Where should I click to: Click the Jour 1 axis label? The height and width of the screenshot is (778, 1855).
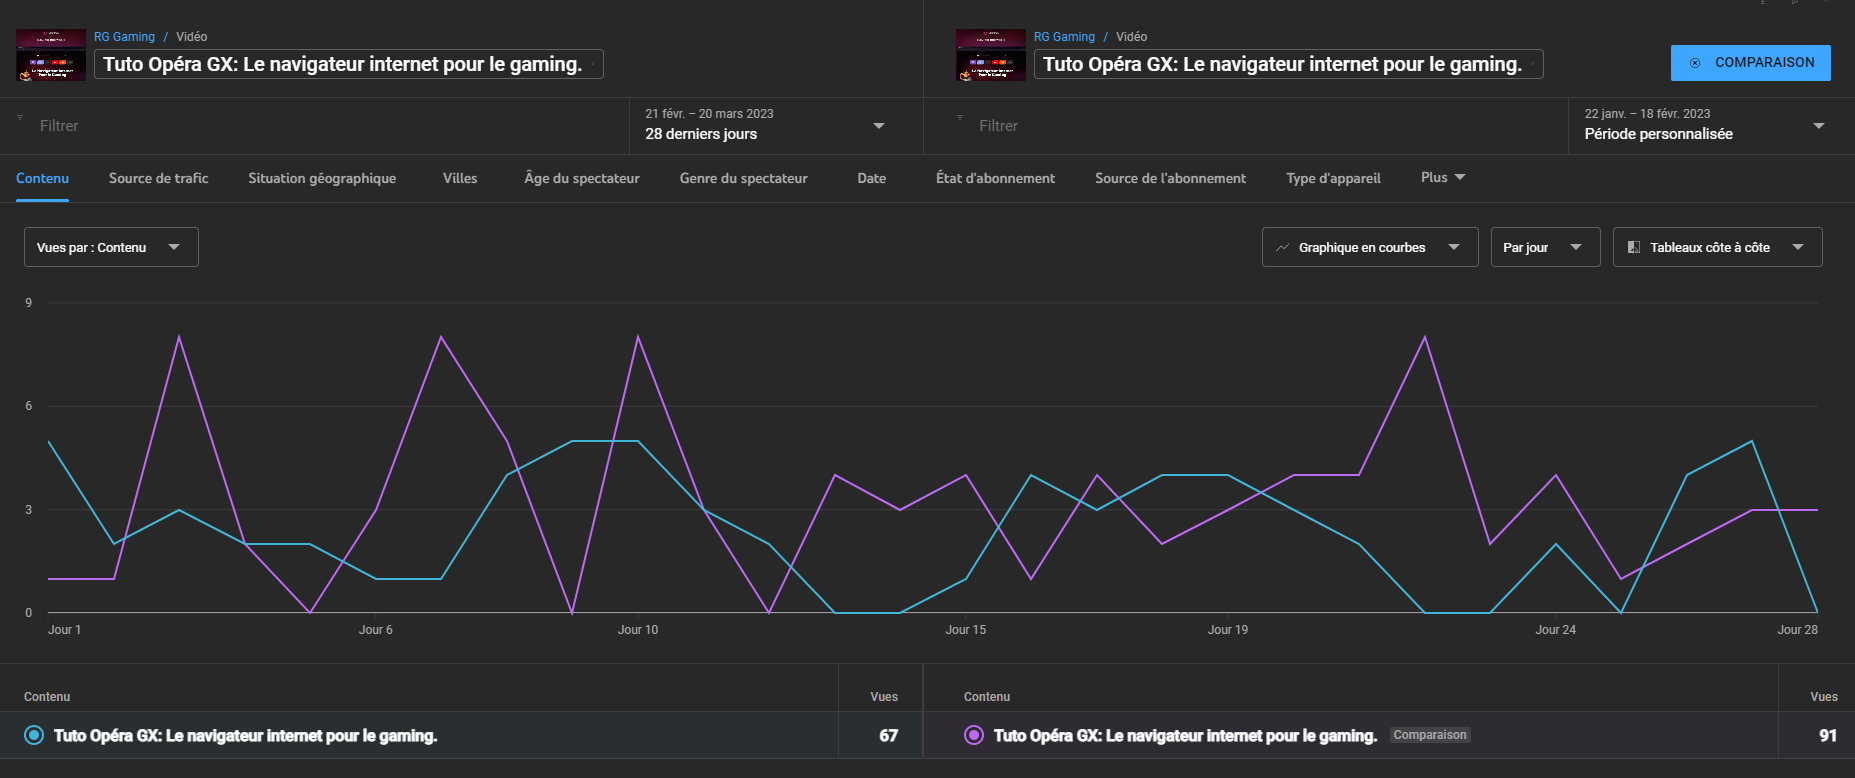64,629
